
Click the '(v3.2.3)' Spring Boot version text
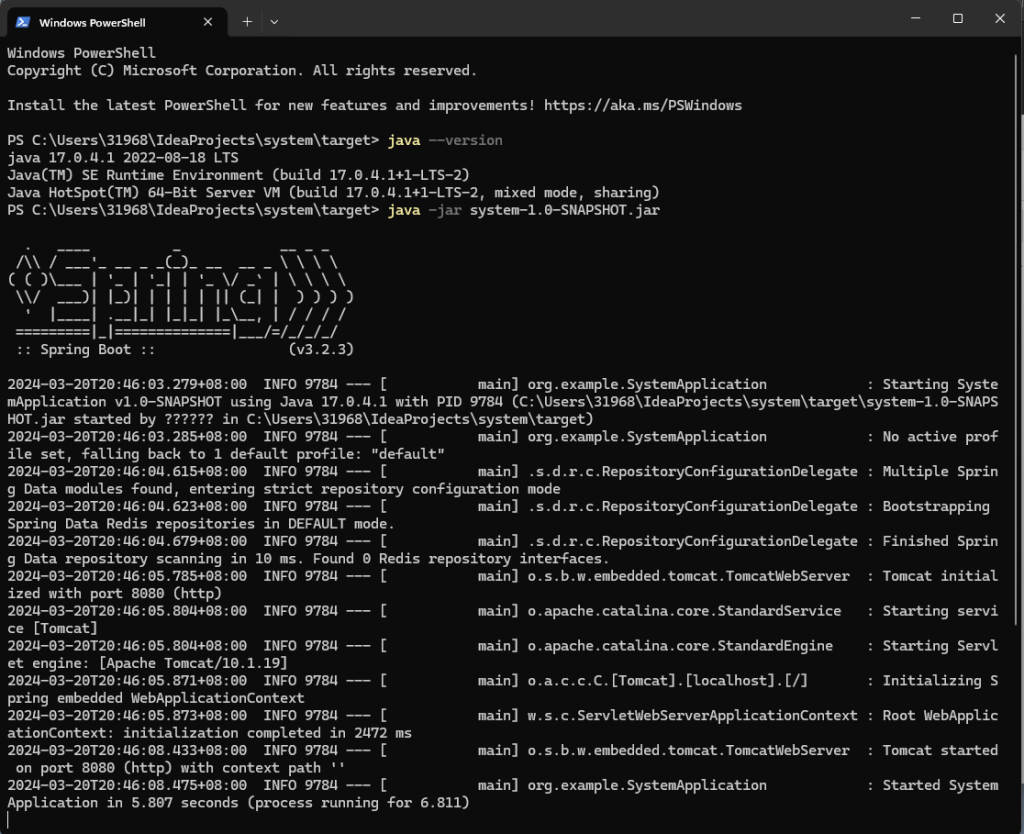point(320,350)
